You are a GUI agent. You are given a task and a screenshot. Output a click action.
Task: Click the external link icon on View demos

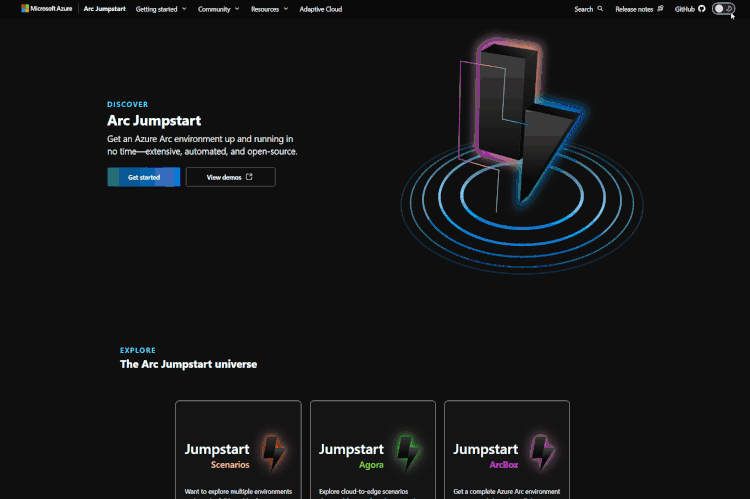[x=249, y=177]
